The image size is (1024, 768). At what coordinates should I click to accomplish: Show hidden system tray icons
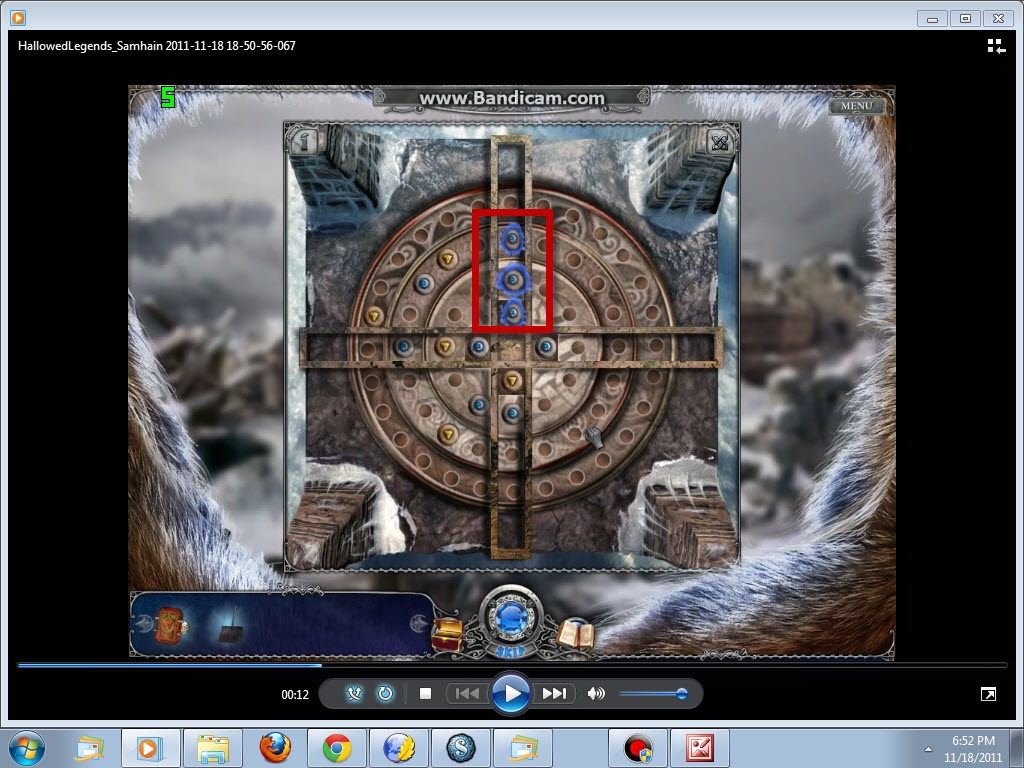coord(927,747)
